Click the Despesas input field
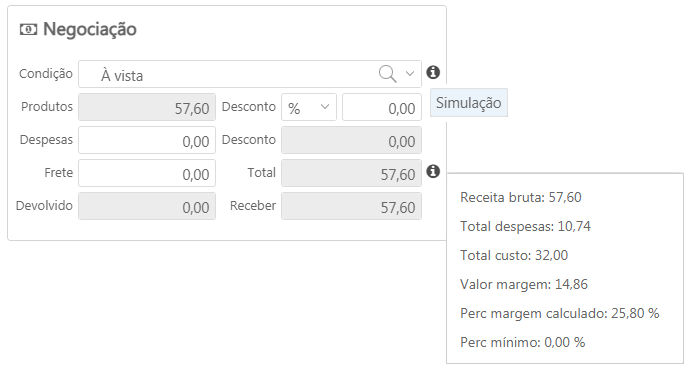Viewport: 690px width, 371px height. coord(147,140)
